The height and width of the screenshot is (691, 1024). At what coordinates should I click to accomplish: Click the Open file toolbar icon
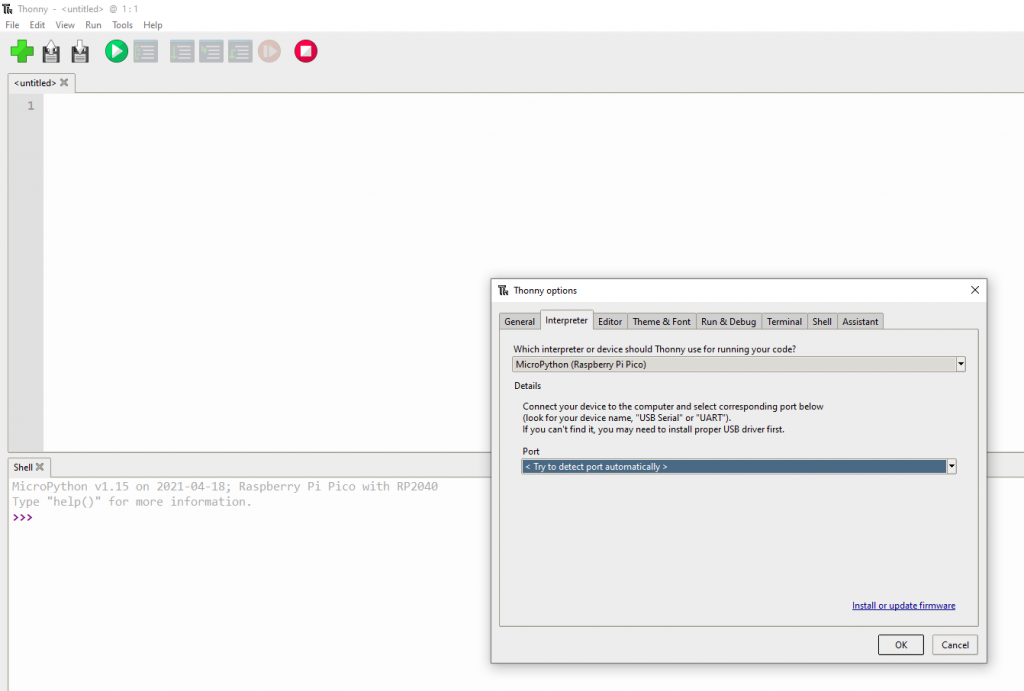click(51, 51)
